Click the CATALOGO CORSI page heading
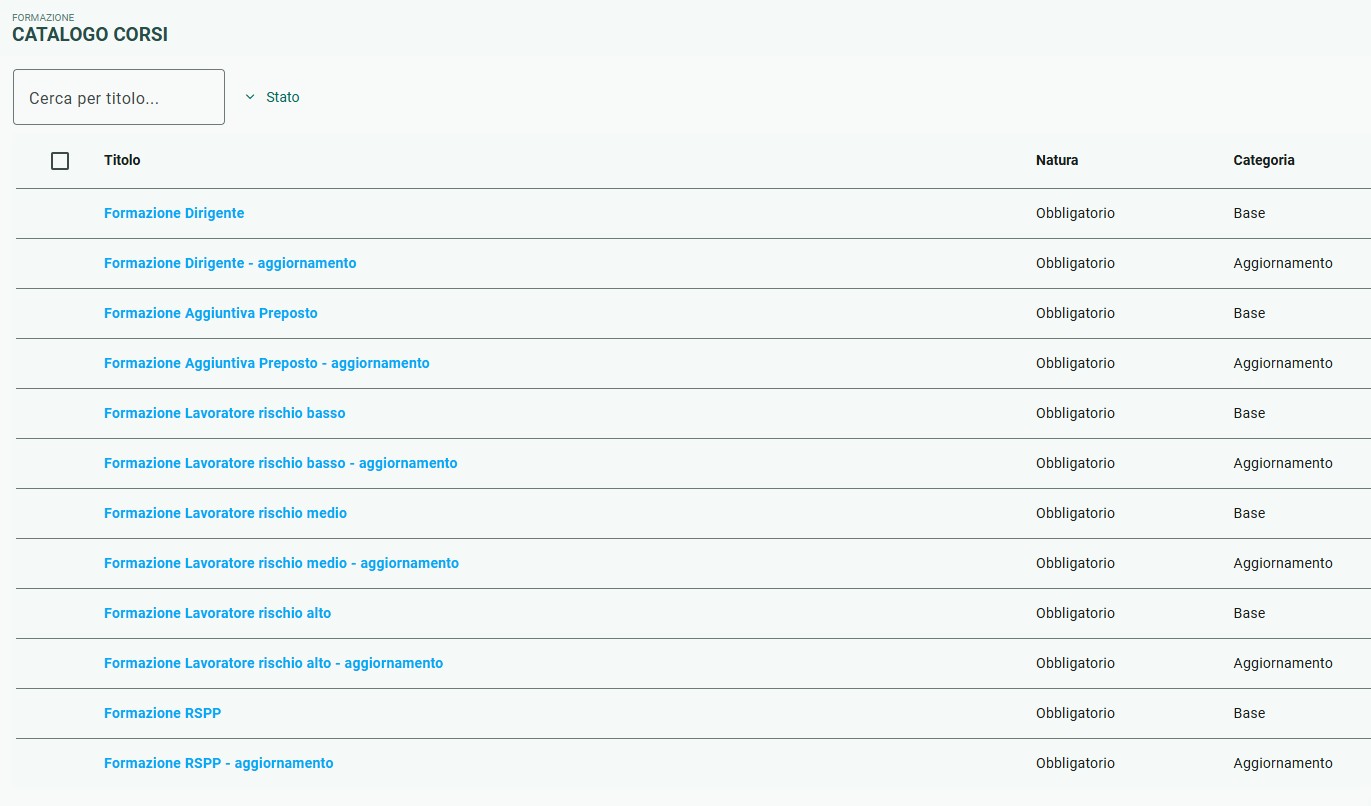1371x806 pixels. pos(90,35)
